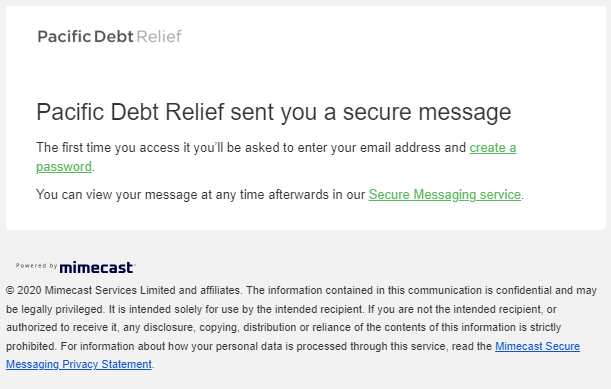Open the Secure Messaging service link
611x389 pixels.
[445, 194]
